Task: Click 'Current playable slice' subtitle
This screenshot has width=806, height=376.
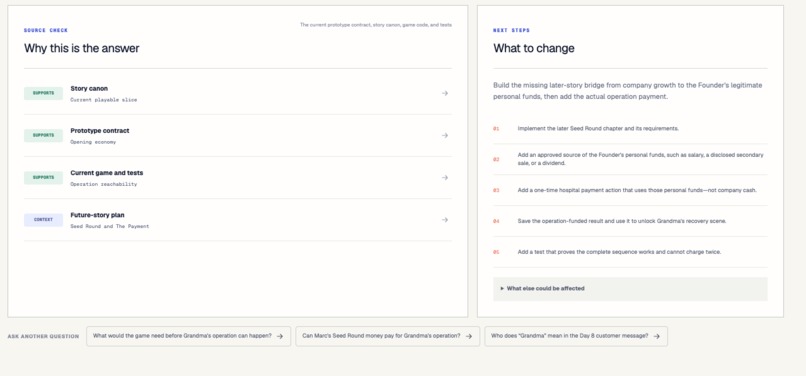Action: point(104,100)
